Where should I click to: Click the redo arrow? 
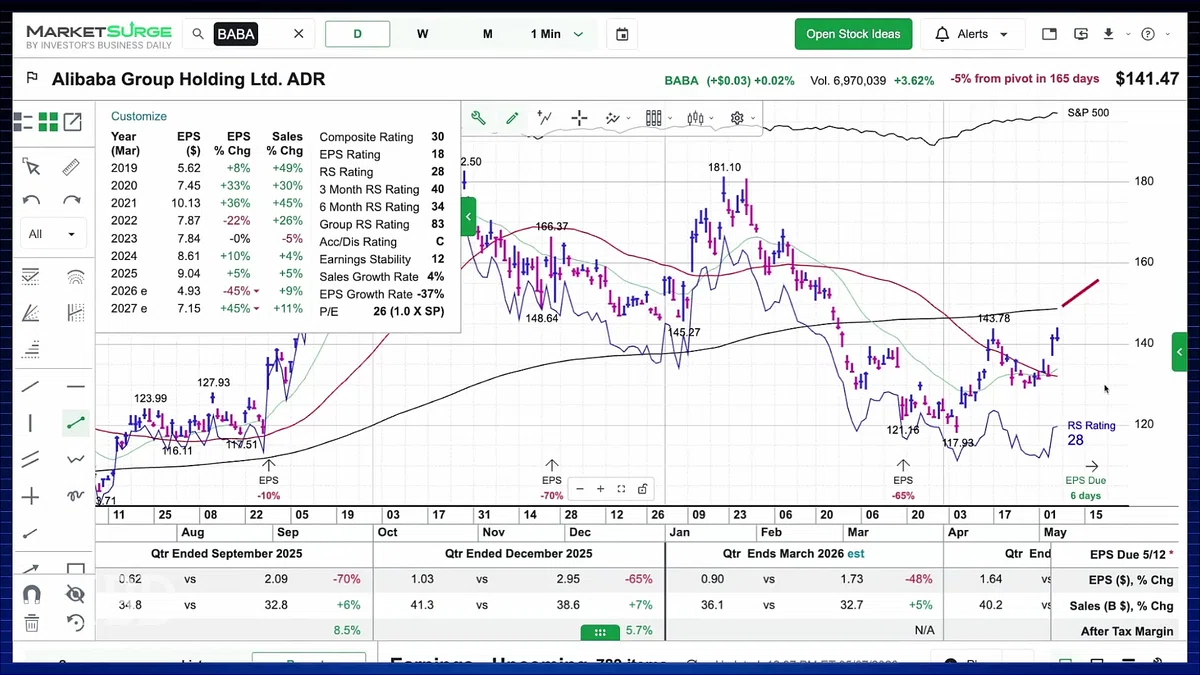[x=71, y=200]
